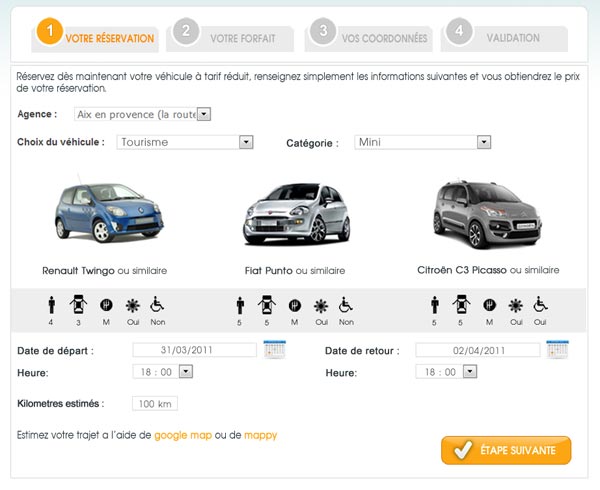Open the Catégorie Mini dropdown
The image size is (600, 490).
click(x=422, y=142)
